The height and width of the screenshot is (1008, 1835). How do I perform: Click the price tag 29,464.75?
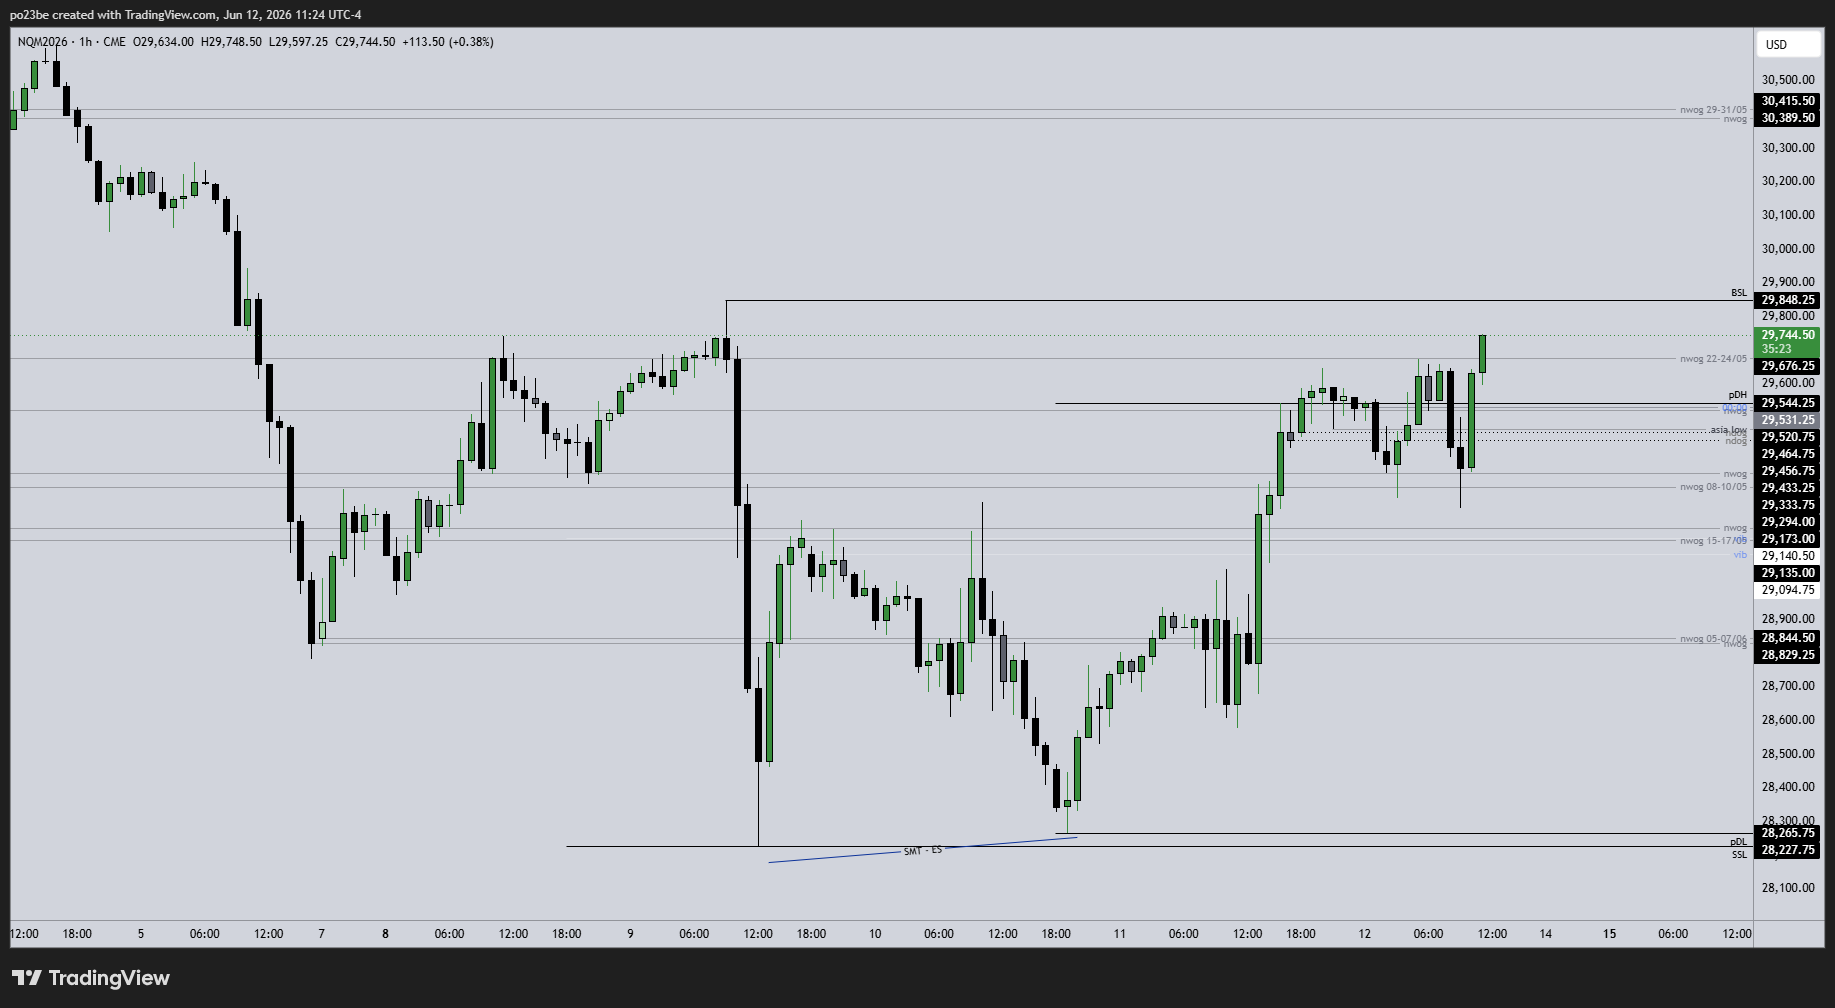tap(1788, 454)
